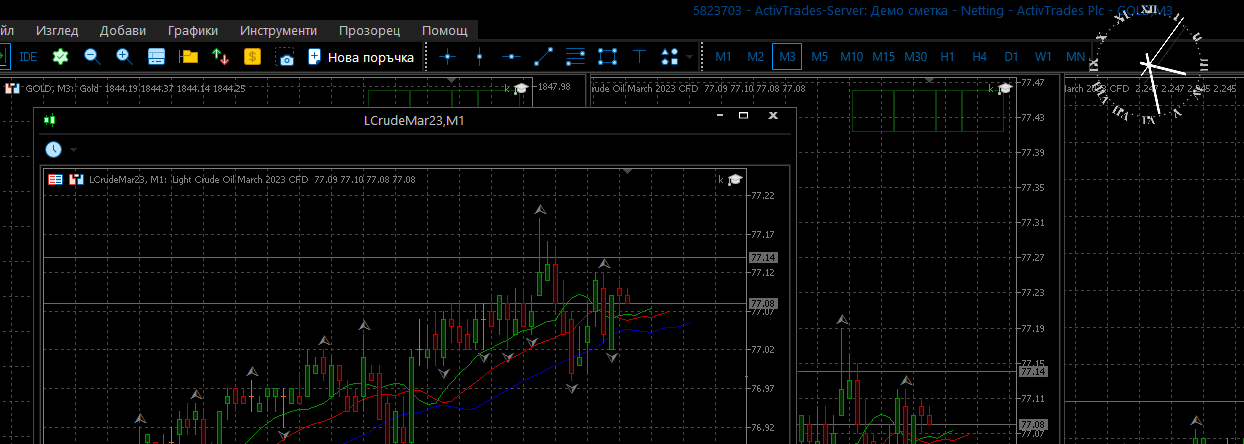The width and height of the screenshot is (1244, 444).
Task: Switch timeframe to M1
Action: (723, 57)
